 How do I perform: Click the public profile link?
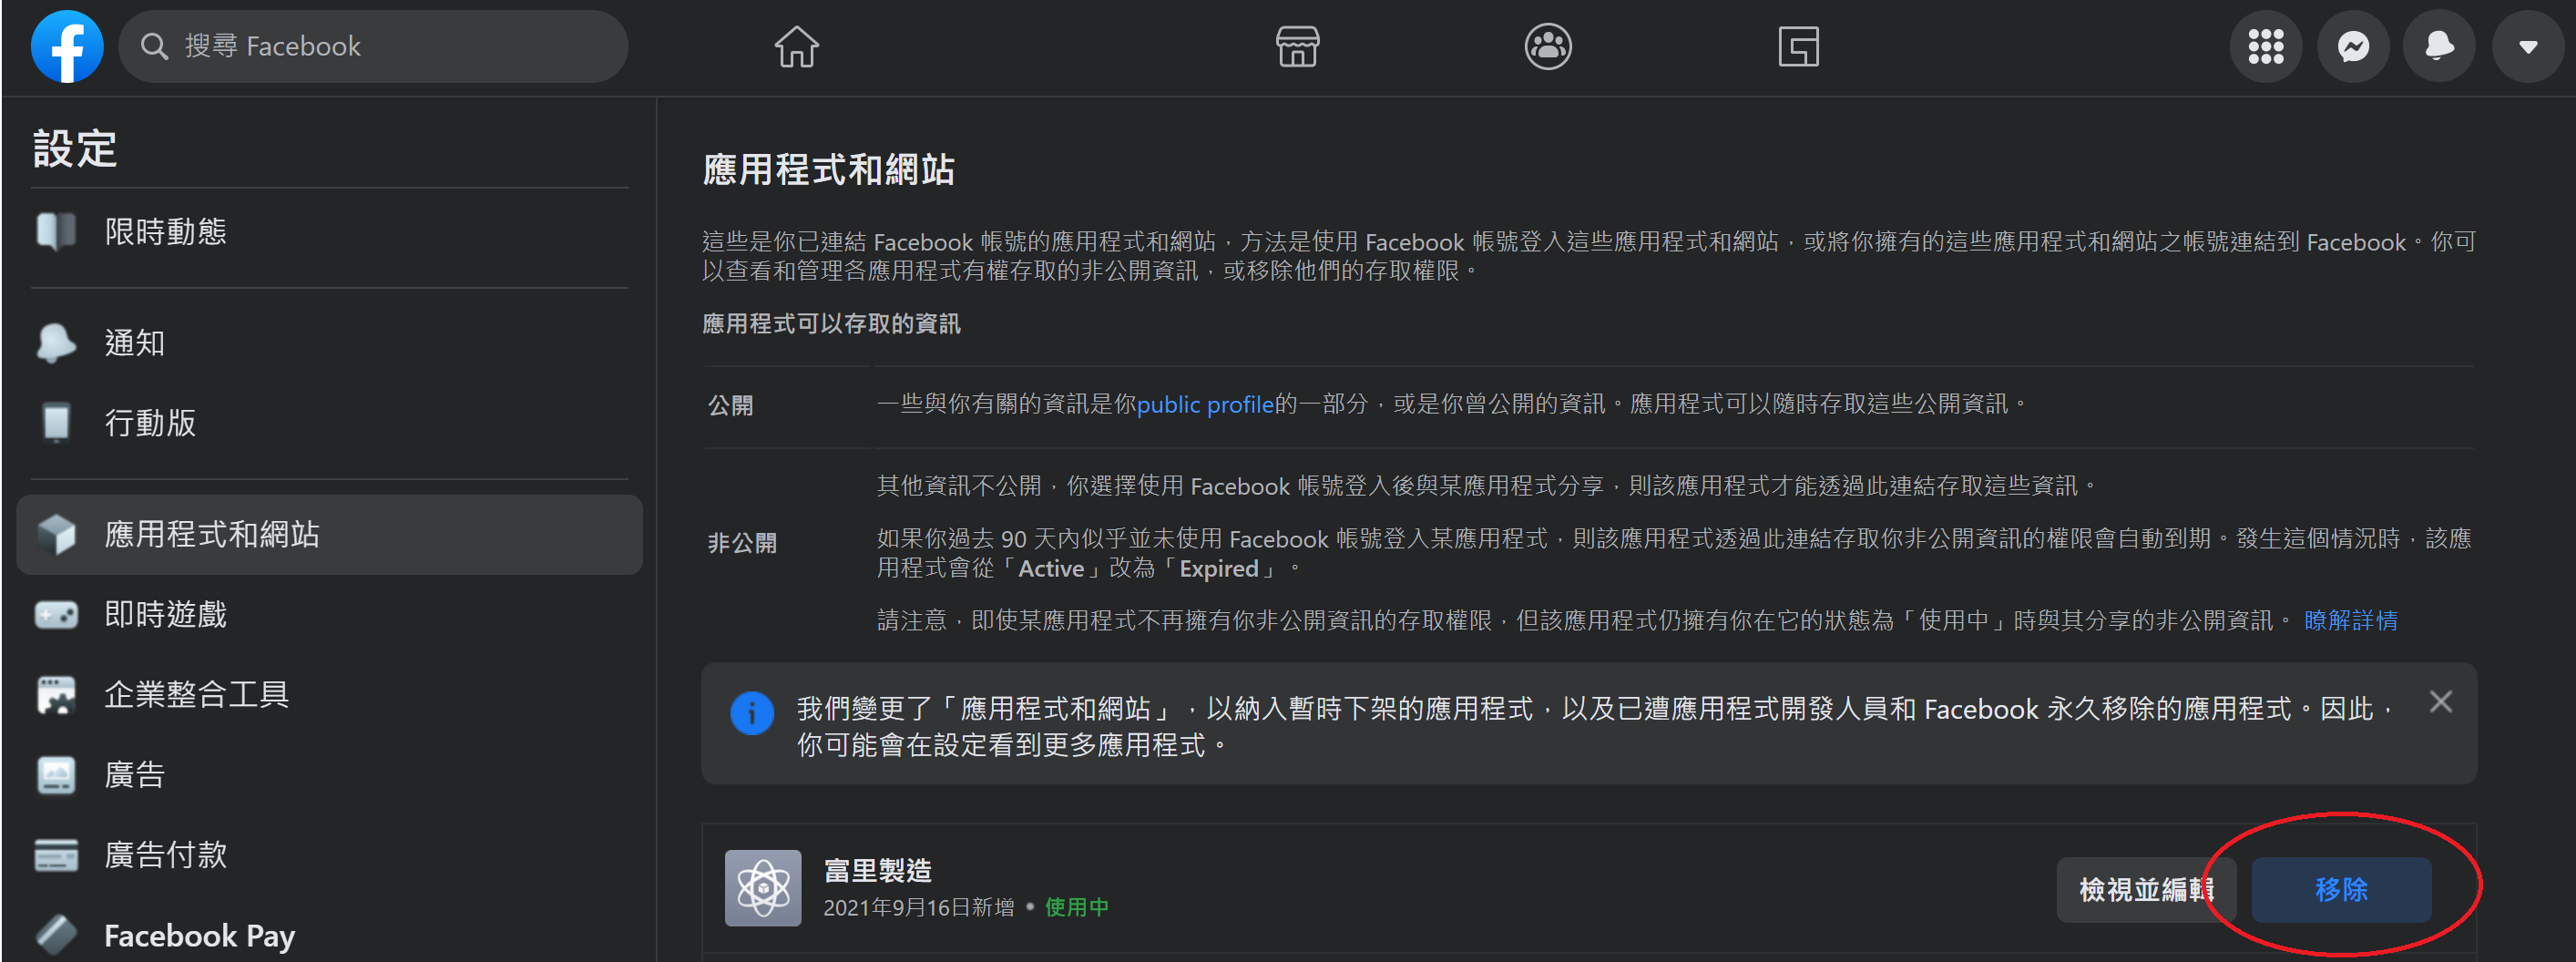(x=1205, y=404)
